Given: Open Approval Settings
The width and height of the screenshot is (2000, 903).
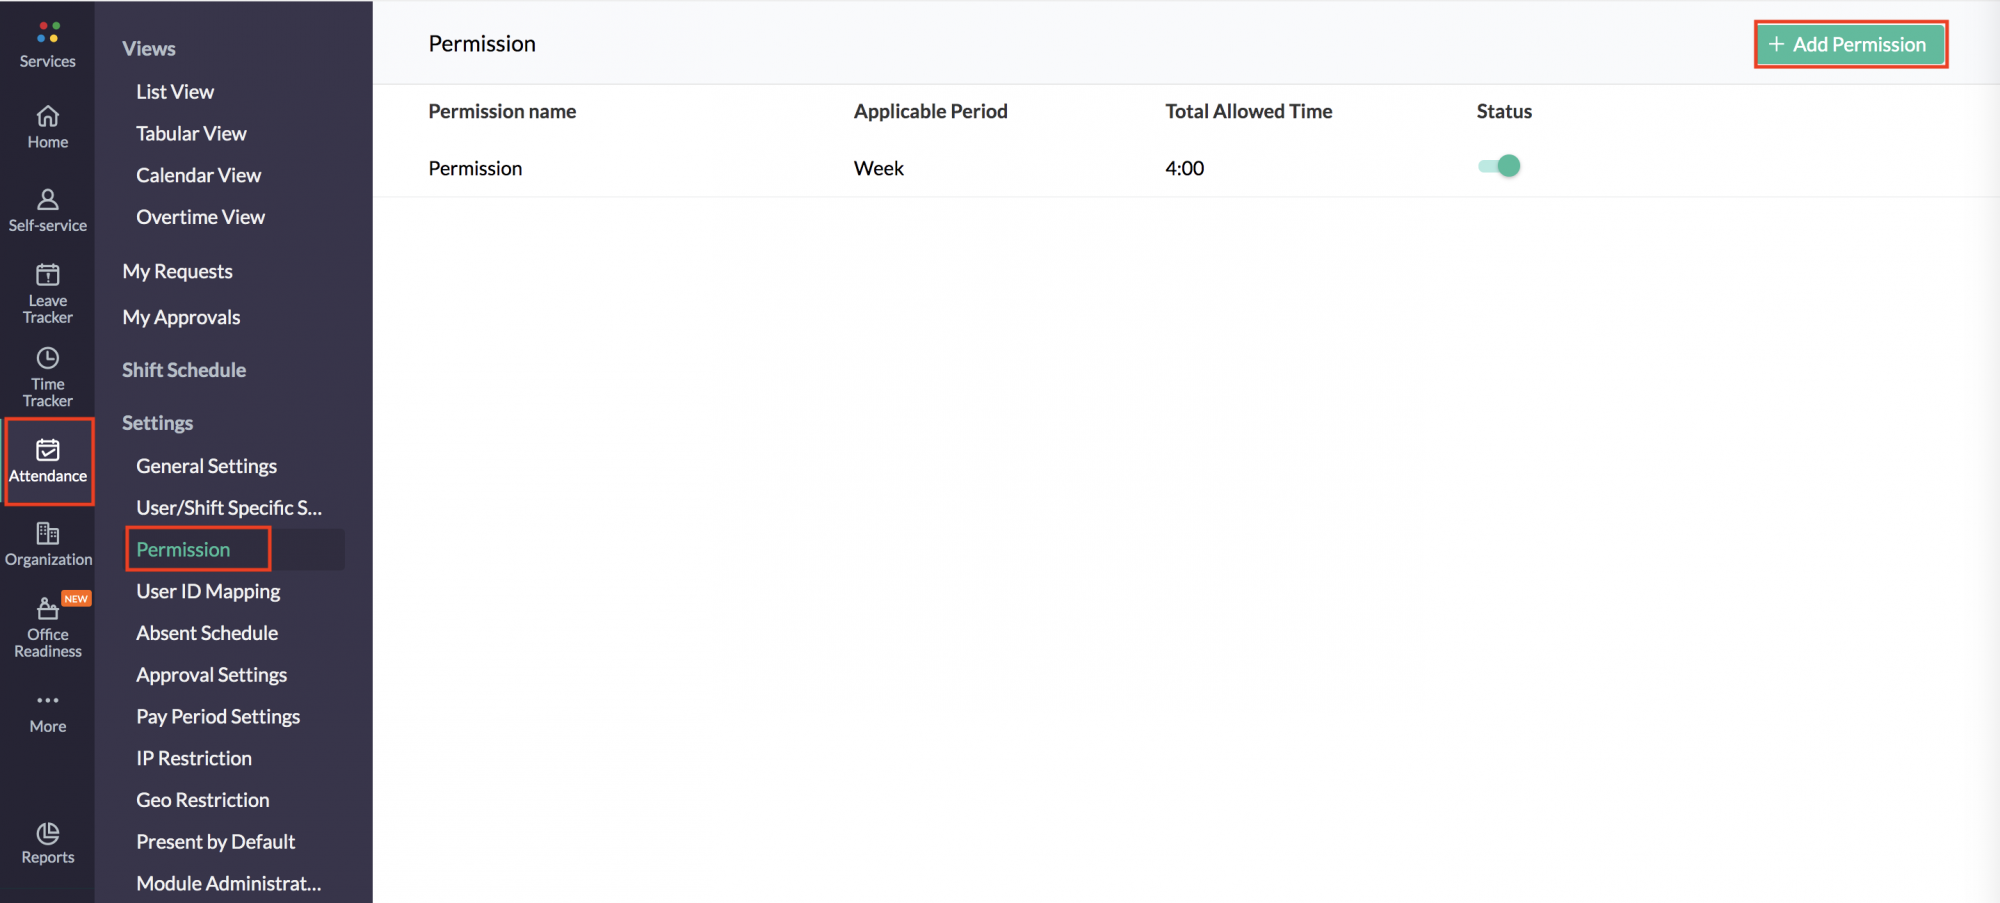Looking at the screenshot, I should click(211, 675).
